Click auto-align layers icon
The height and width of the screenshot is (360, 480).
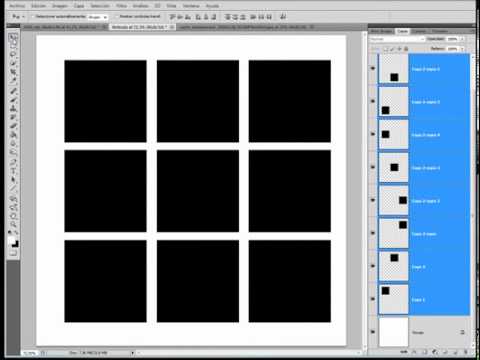tap(283, 16)
